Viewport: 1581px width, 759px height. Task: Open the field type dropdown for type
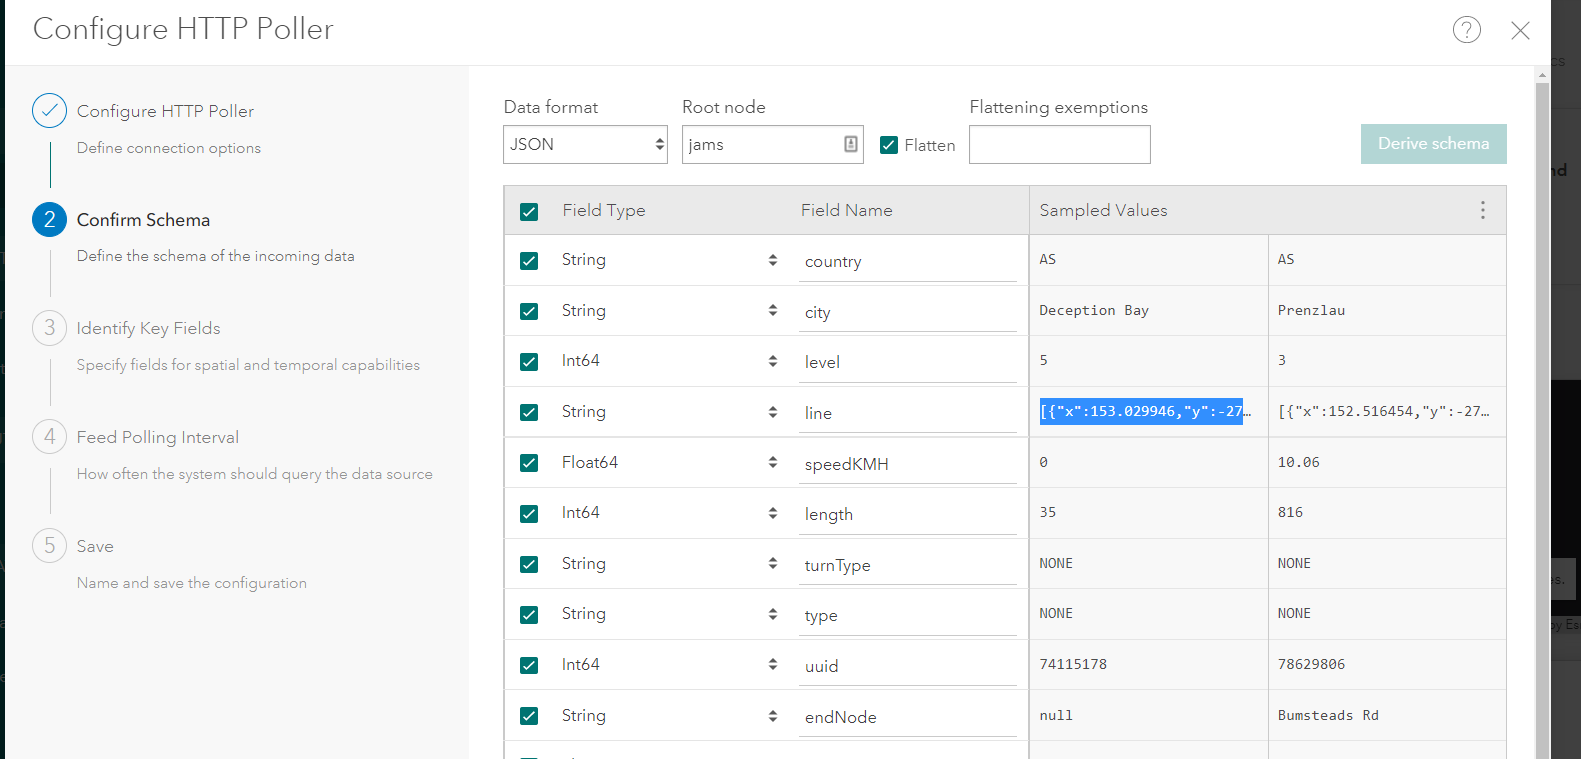669,614
